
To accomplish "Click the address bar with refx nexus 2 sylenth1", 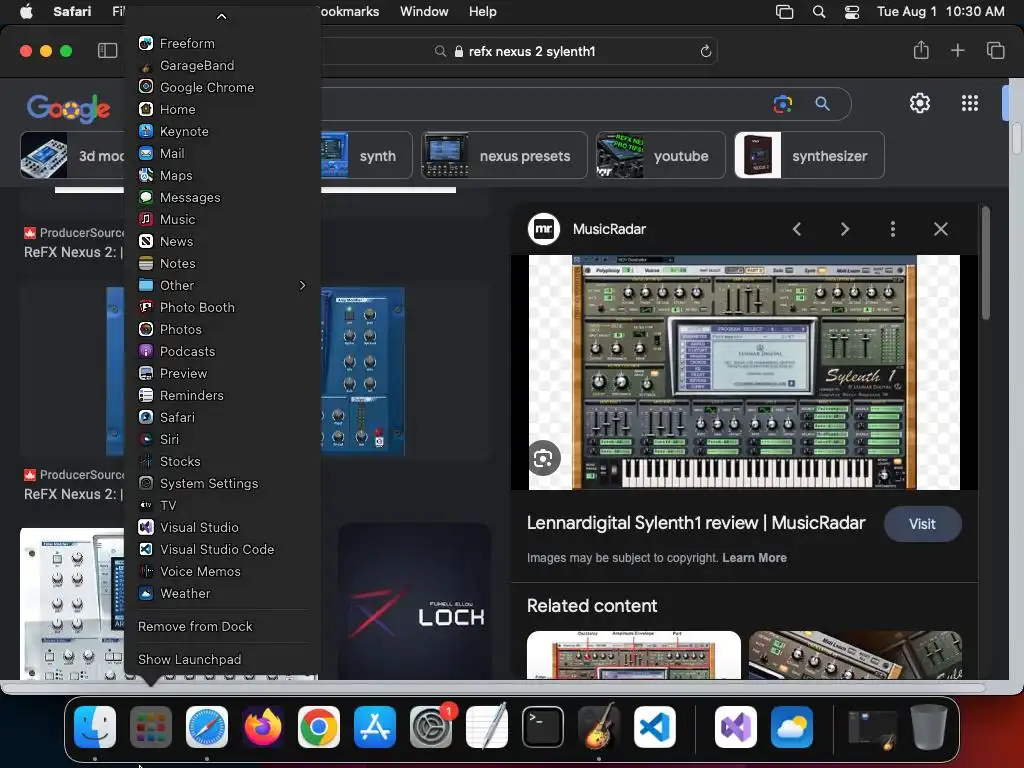I will click(532, 52).
